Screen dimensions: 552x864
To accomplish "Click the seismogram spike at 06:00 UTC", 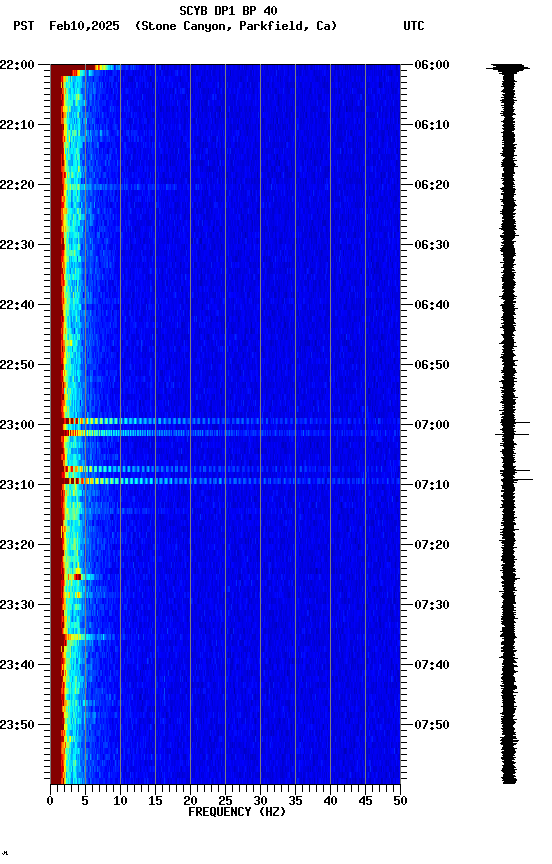I will [x=508, y=68].
